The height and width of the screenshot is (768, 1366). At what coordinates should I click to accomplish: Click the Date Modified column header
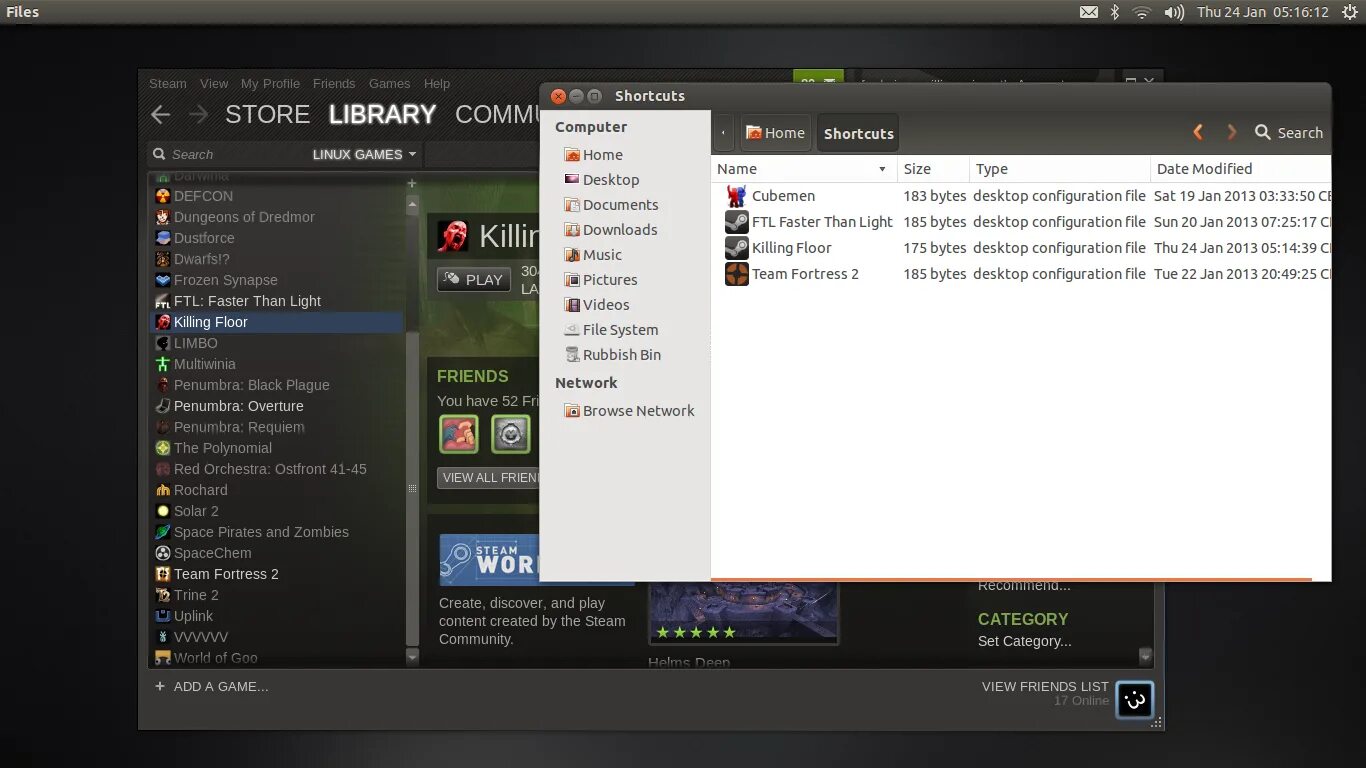(x=1240, y=169)
